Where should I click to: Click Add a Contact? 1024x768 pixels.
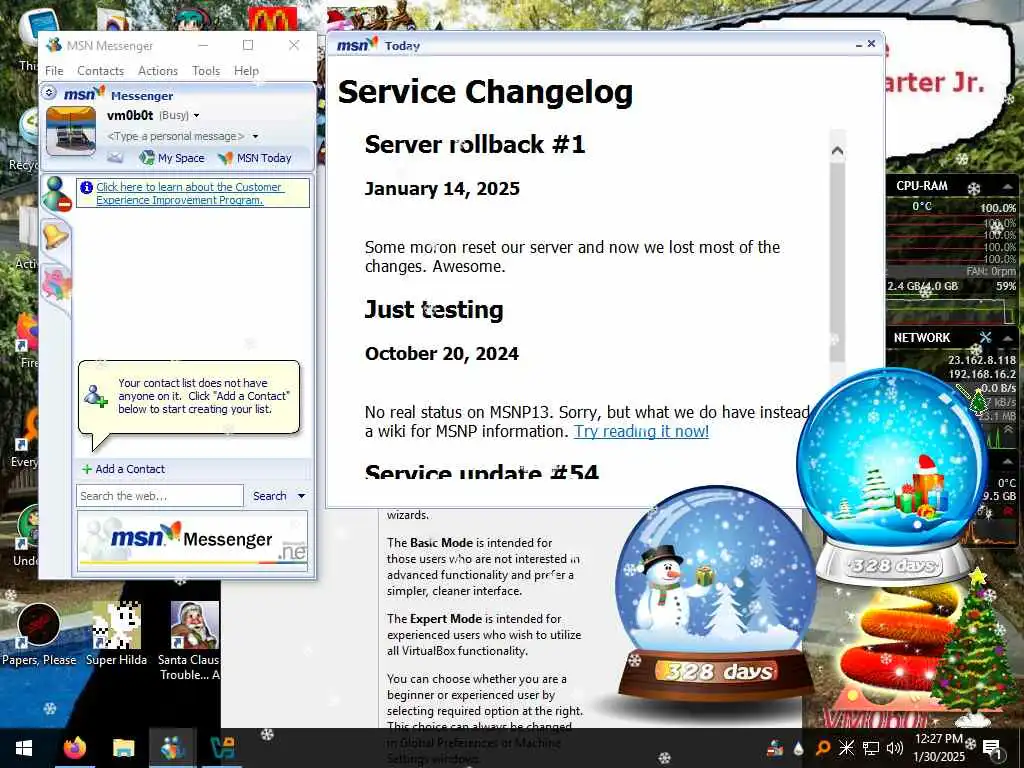click(x=130, y=469)
